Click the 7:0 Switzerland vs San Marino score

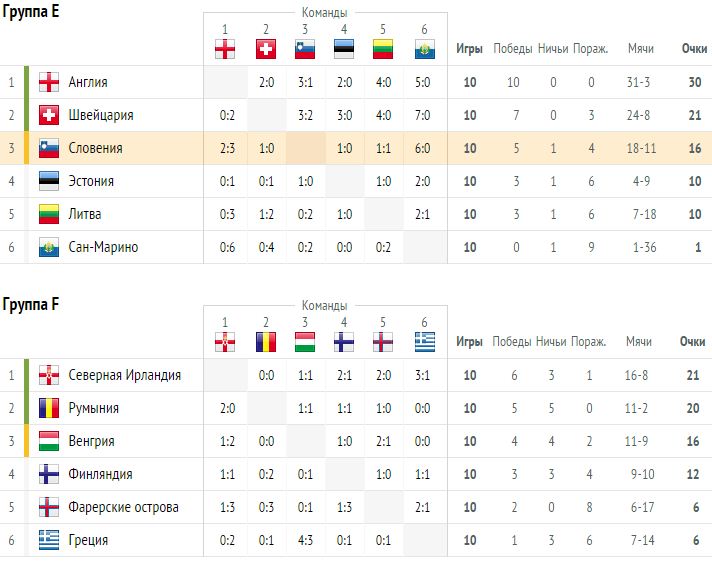(423, 115)
